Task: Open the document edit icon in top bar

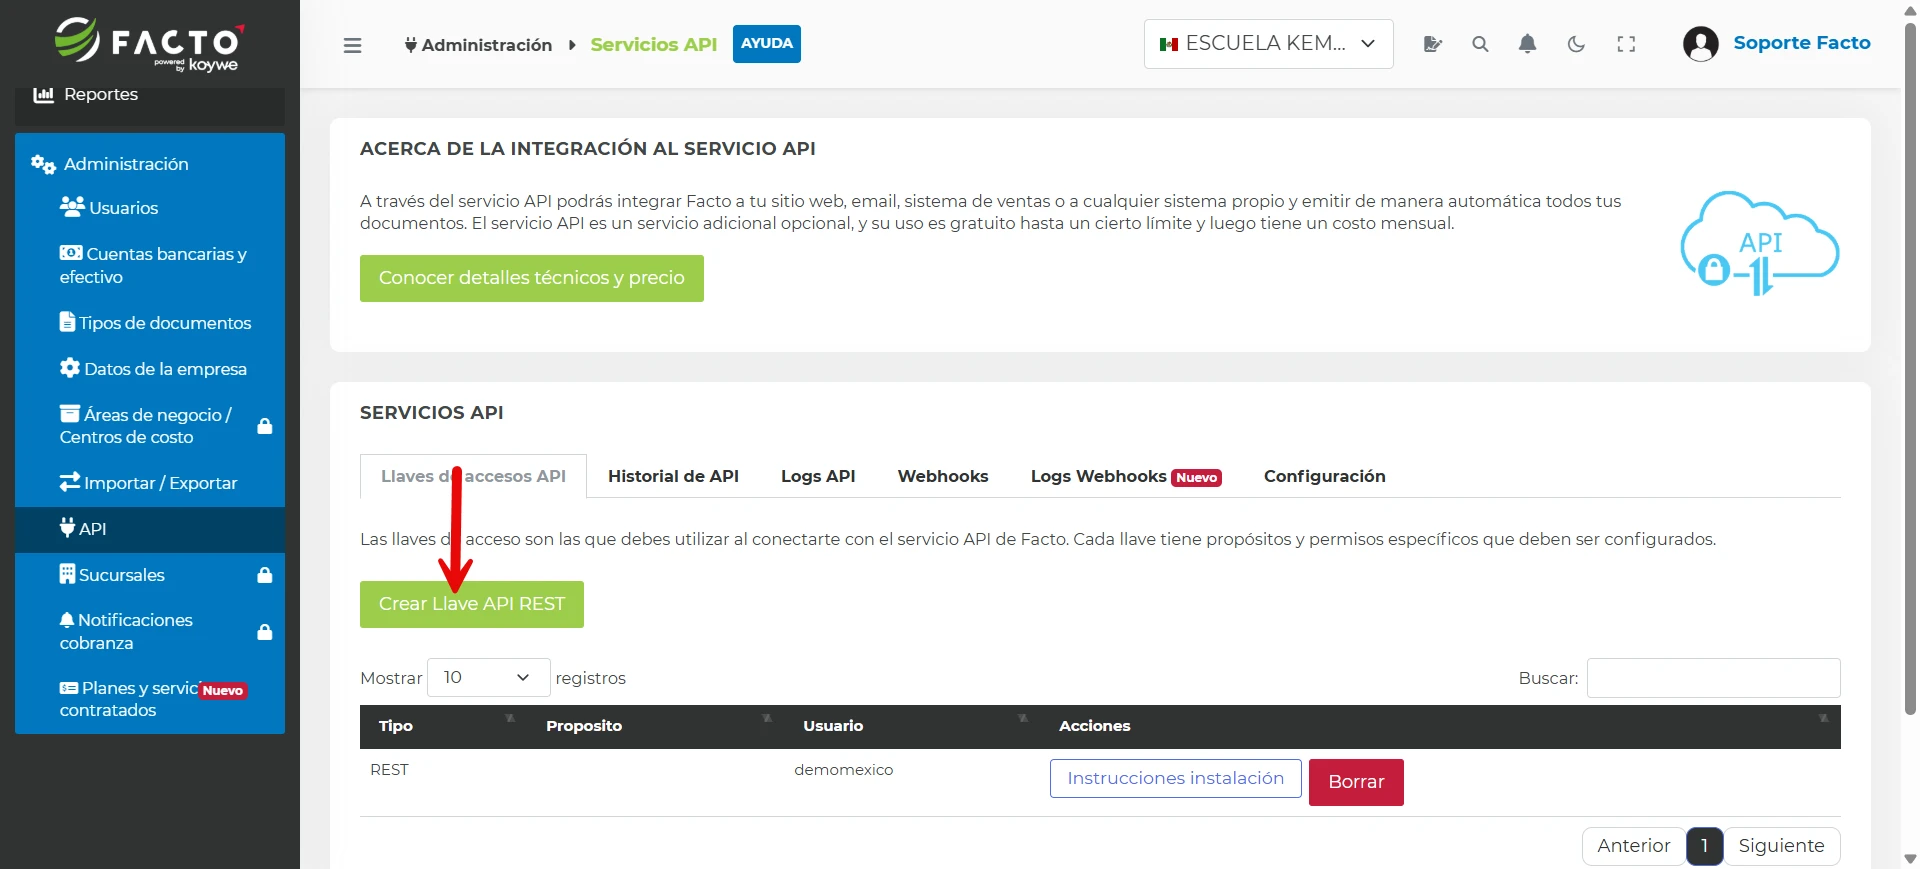Action: click(1432, 44)
